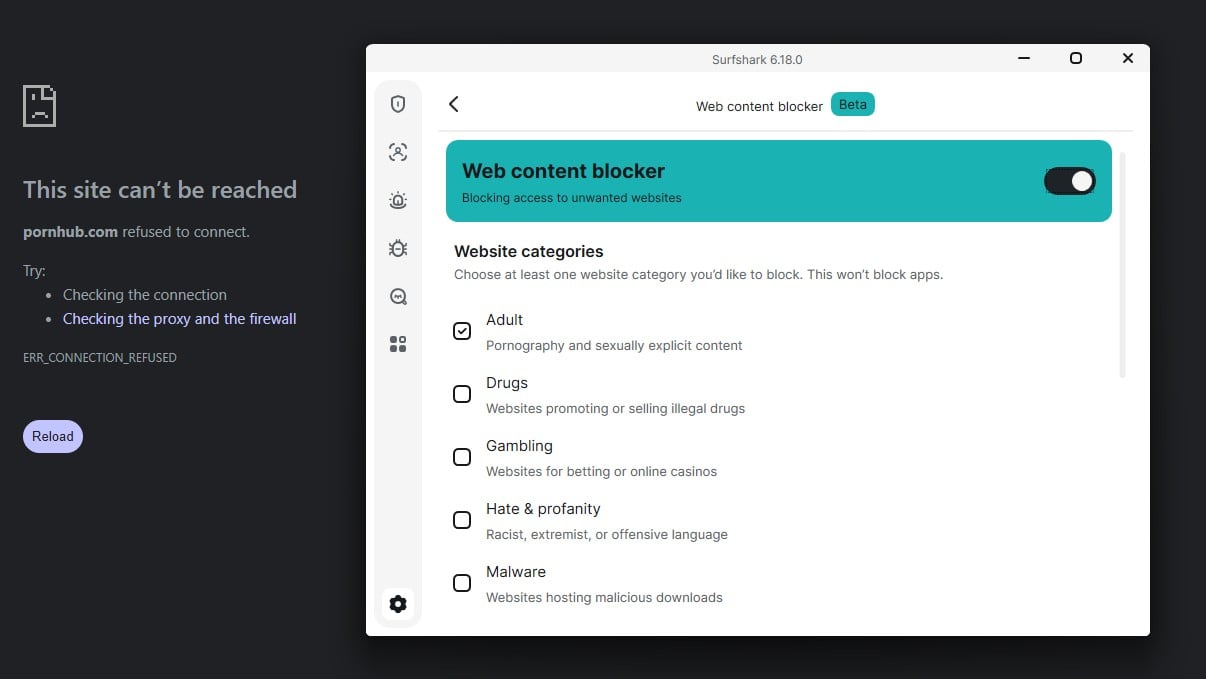Click the 'Website categories' heading
Image resolution: width=1206 pixels, height=679 pixels.
tap(529, 252)
